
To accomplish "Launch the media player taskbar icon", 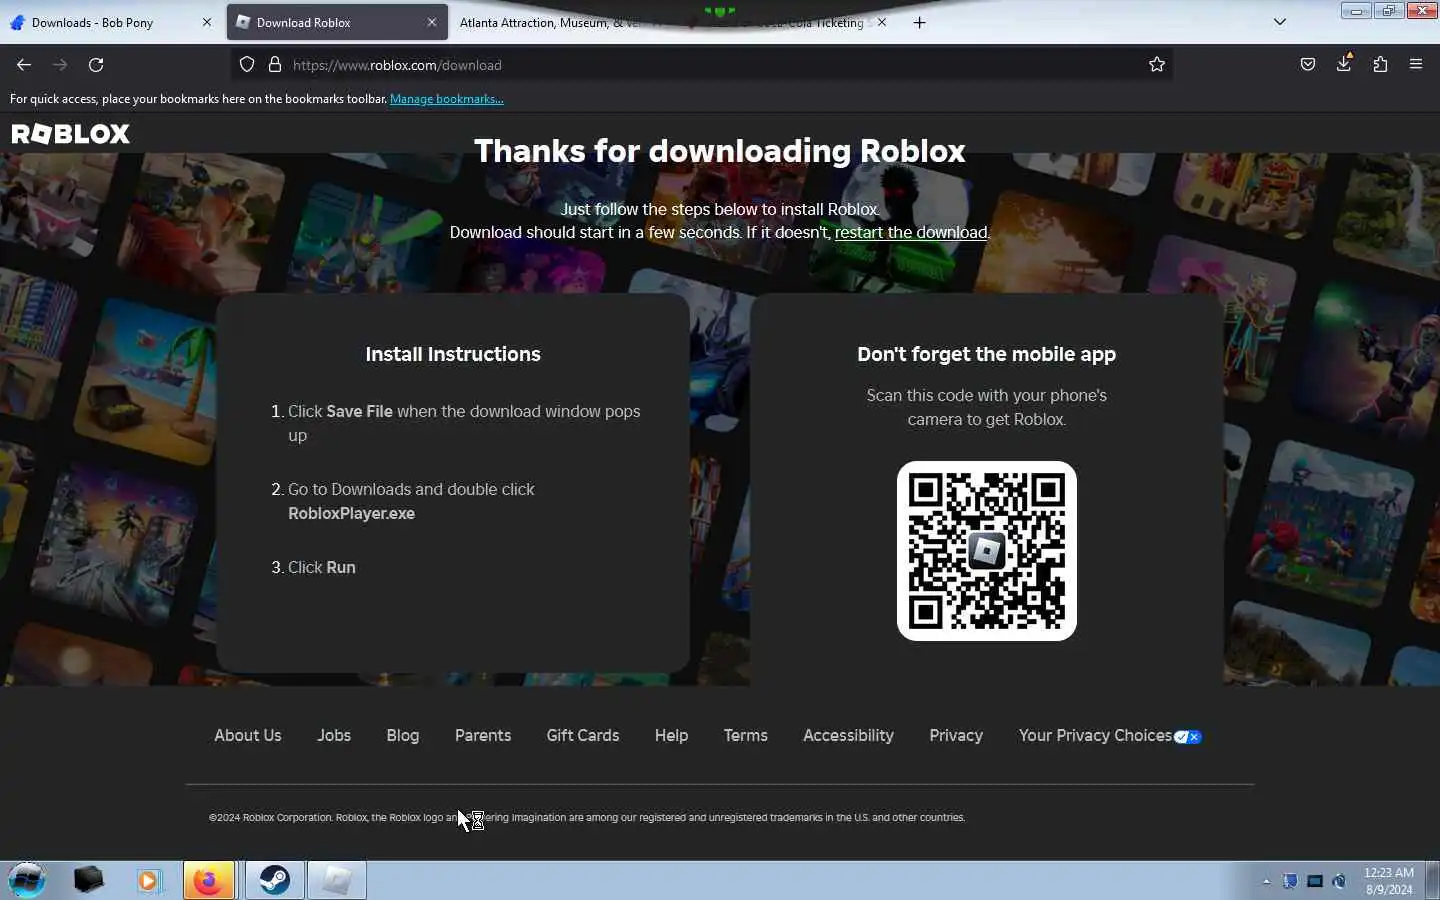I will (149, 880).
